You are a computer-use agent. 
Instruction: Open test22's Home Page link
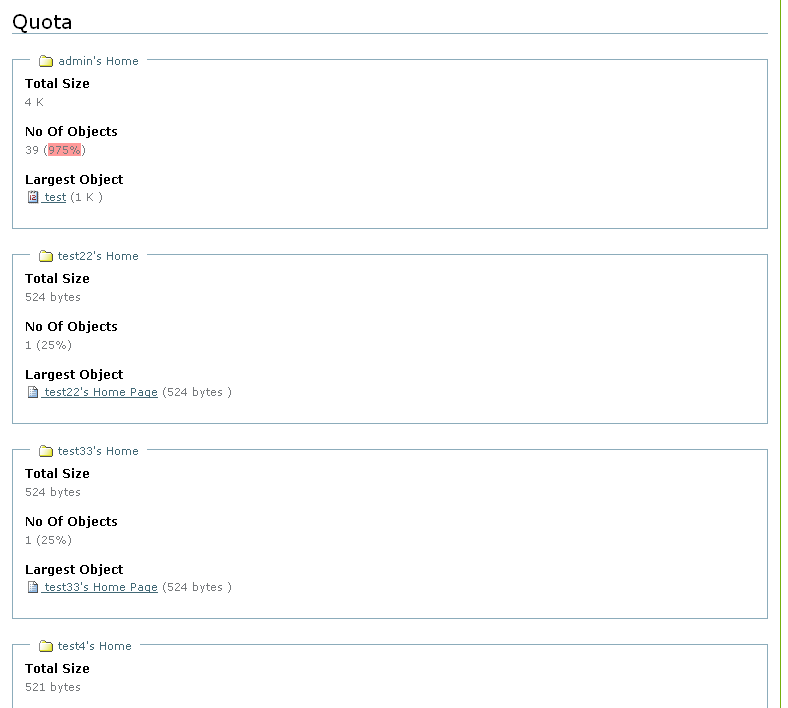click(100, 393)
